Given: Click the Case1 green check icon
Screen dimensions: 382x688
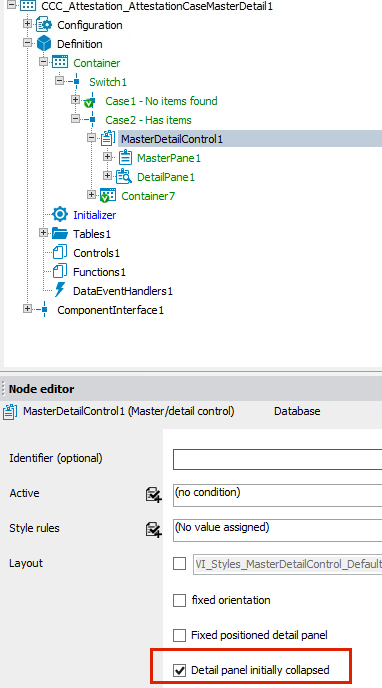Looking at the screenshot, I should point(89,101).
